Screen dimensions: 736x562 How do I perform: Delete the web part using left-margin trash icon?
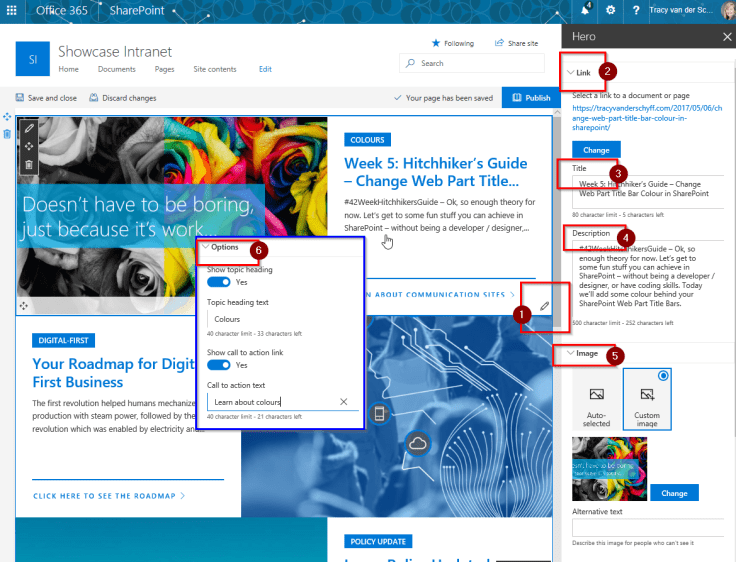[x=7, y=133]
